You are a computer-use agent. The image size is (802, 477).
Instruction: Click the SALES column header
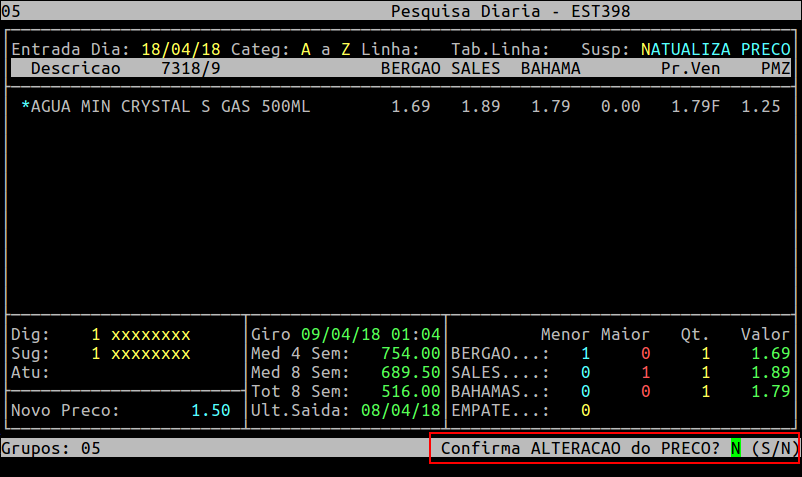(476, 68)
